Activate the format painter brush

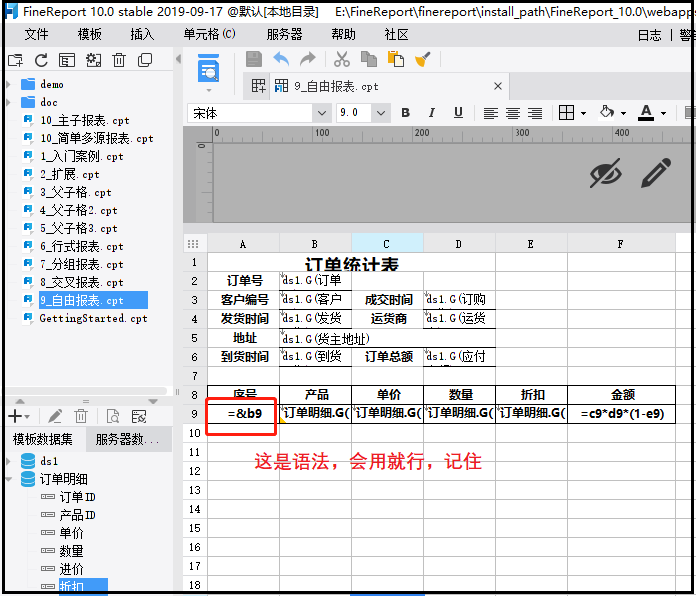[x=423, y=59]
